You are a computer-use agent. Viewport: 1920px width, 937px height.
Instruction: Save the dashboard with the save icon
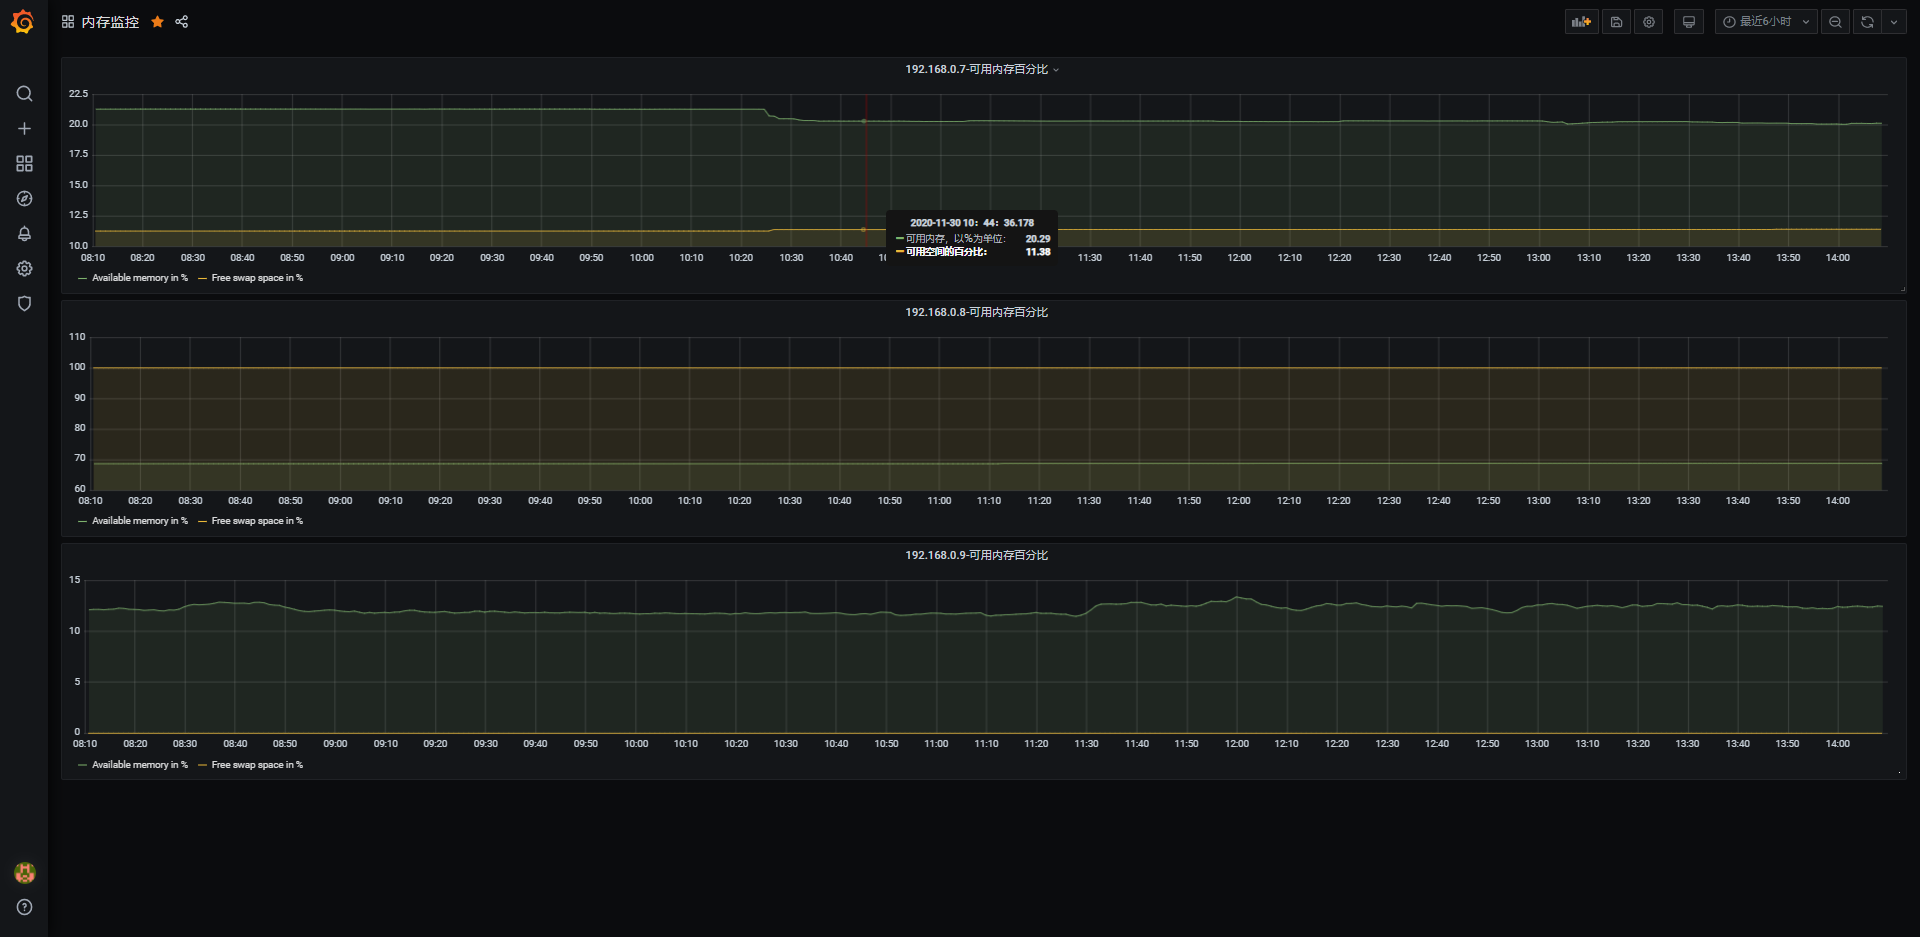pyautogui.click(x=1616, y=22)
